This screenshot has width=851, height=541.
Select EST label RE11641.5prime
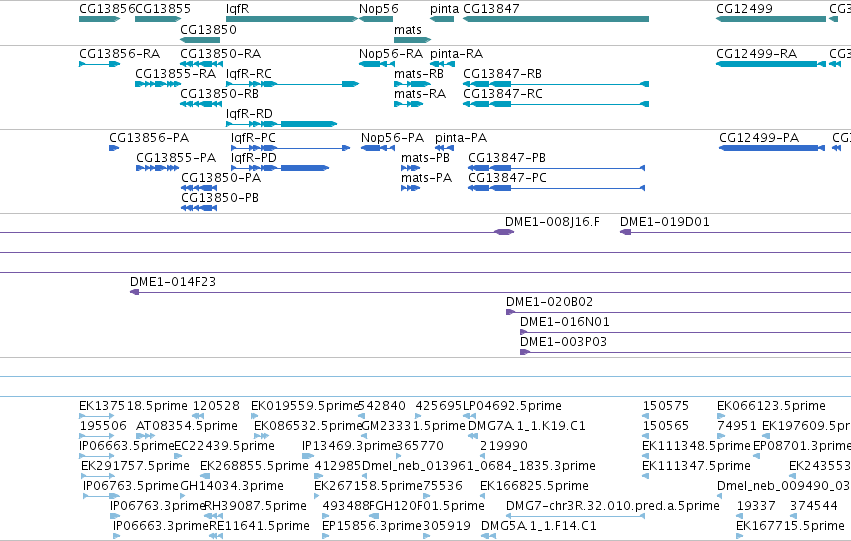pos(259,527)
